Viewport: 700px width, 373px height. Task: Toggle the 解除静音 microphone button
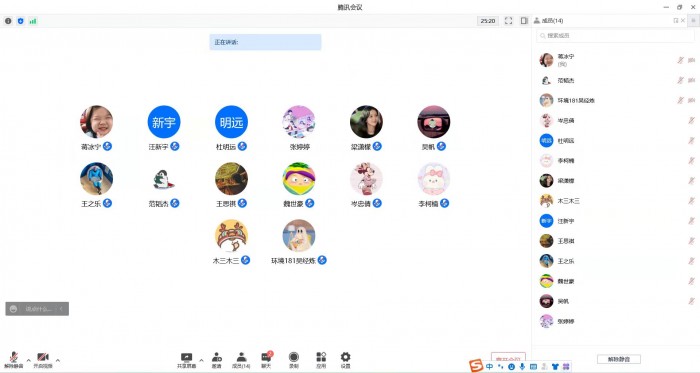[x=14, y=360]
